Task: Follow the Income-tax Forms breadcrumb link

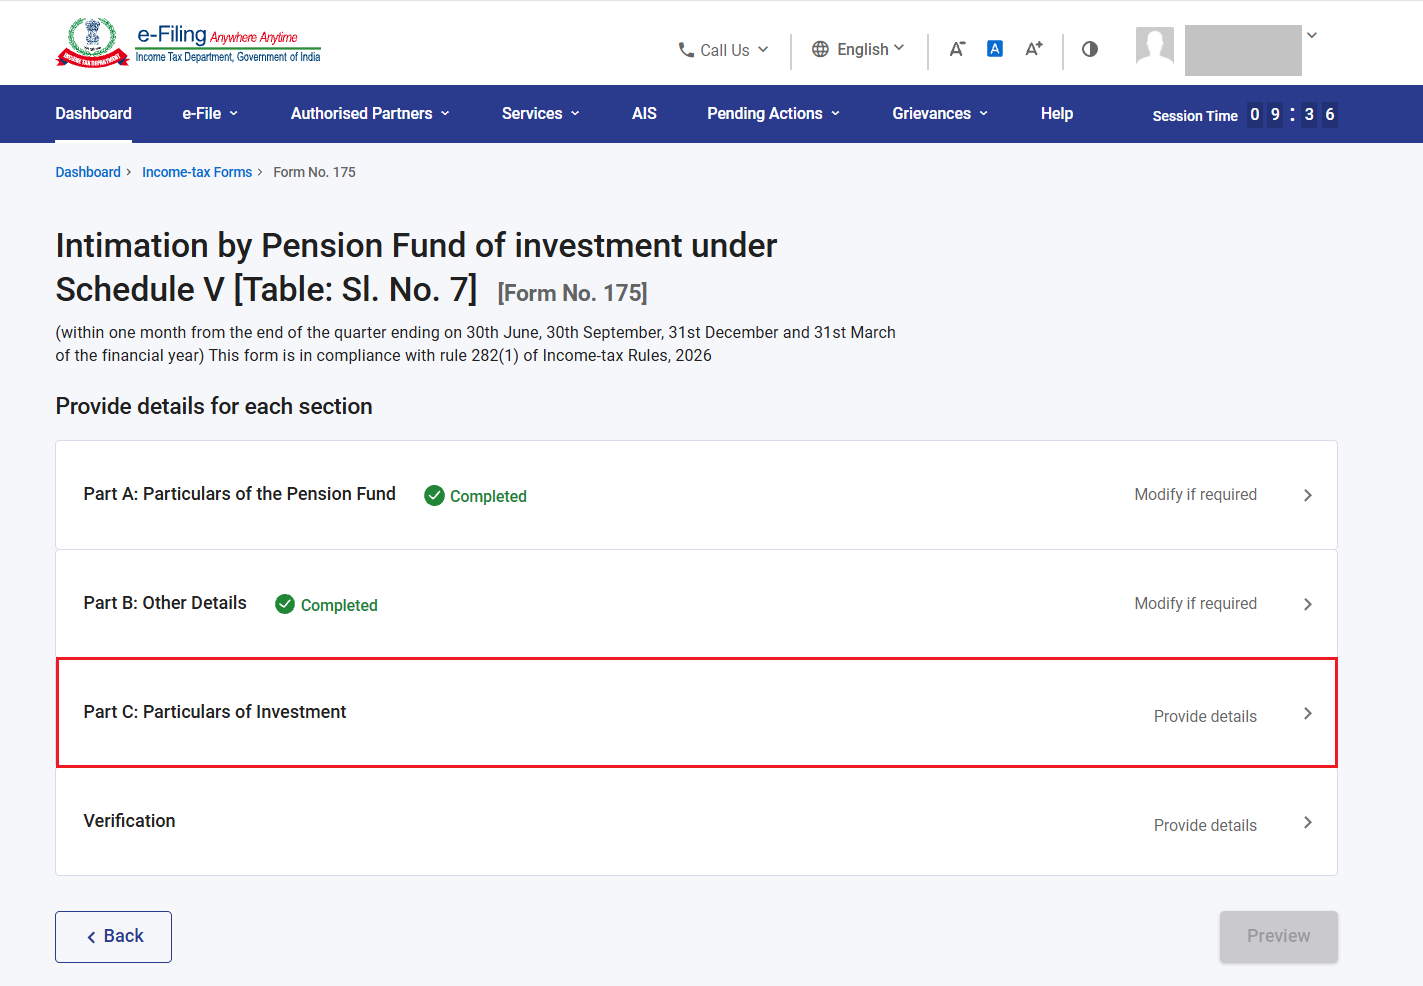Action: pos(197,172)
